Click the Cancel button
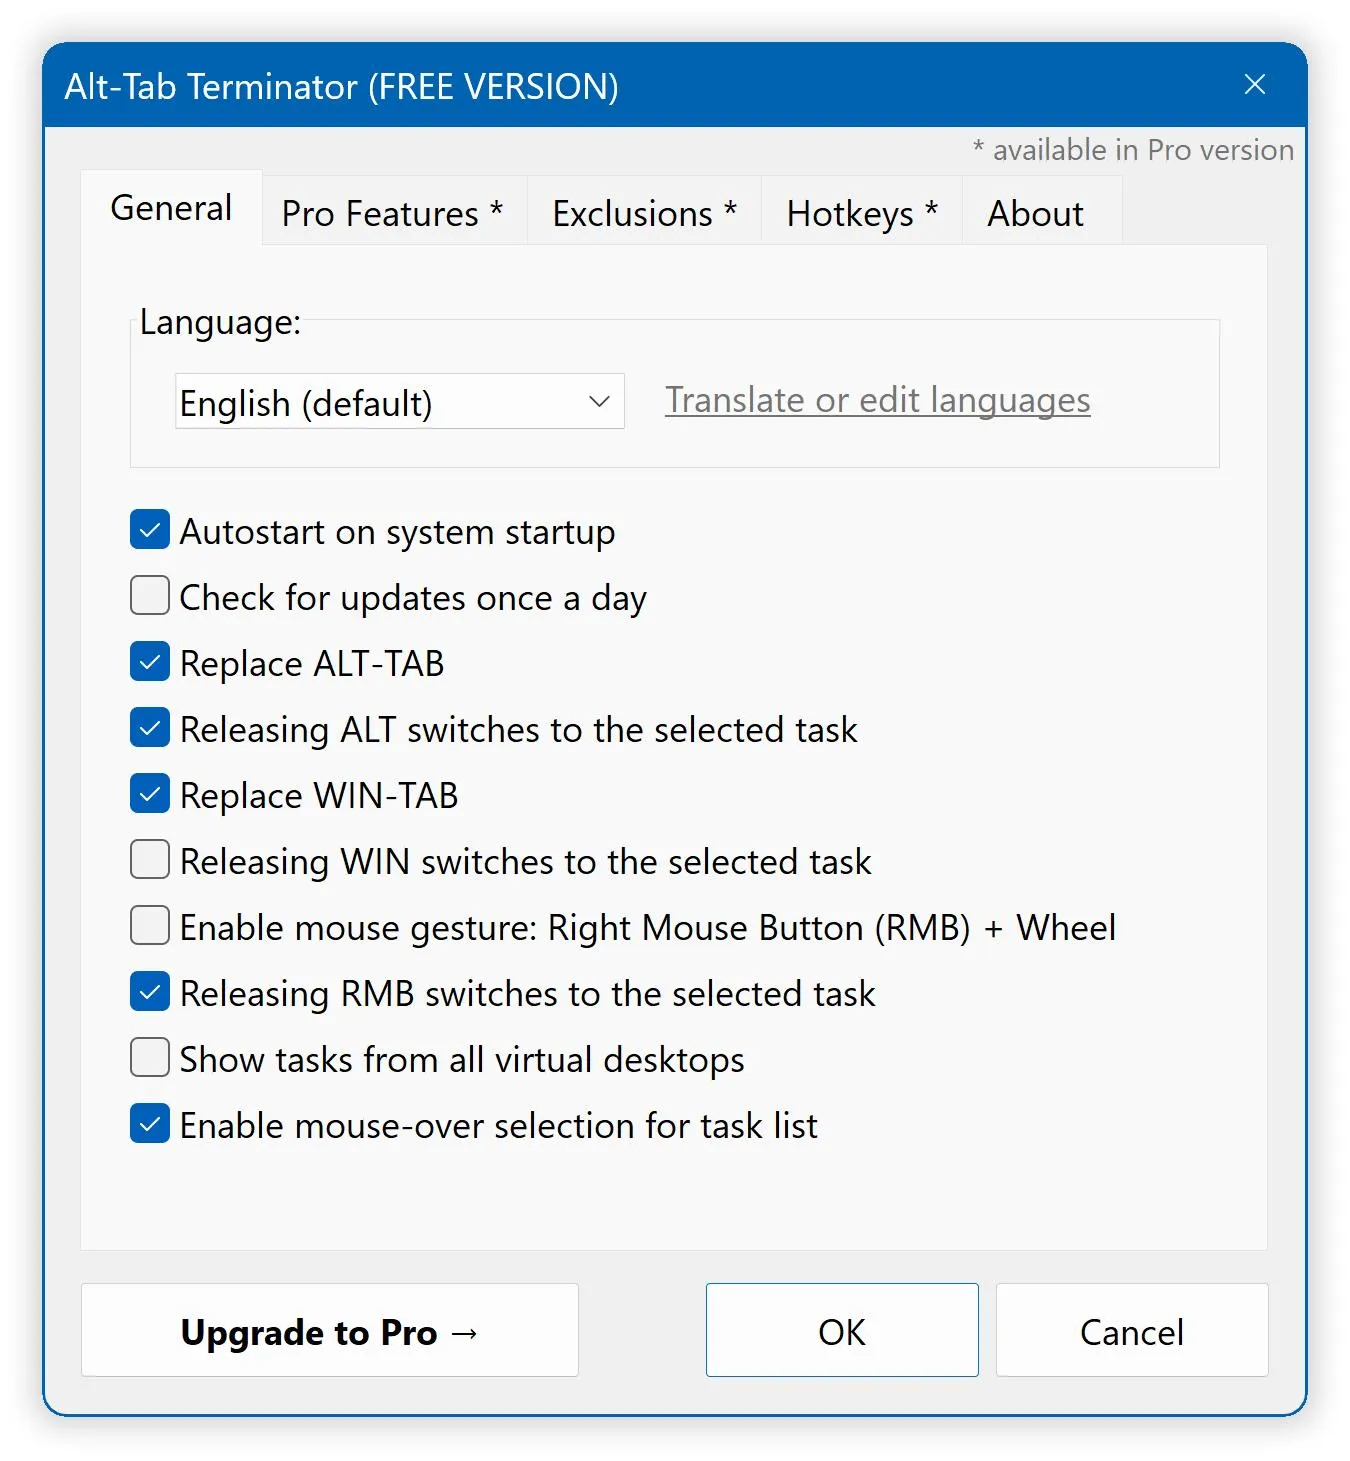The image size is (1350, 1461). click(1132, 1331)
